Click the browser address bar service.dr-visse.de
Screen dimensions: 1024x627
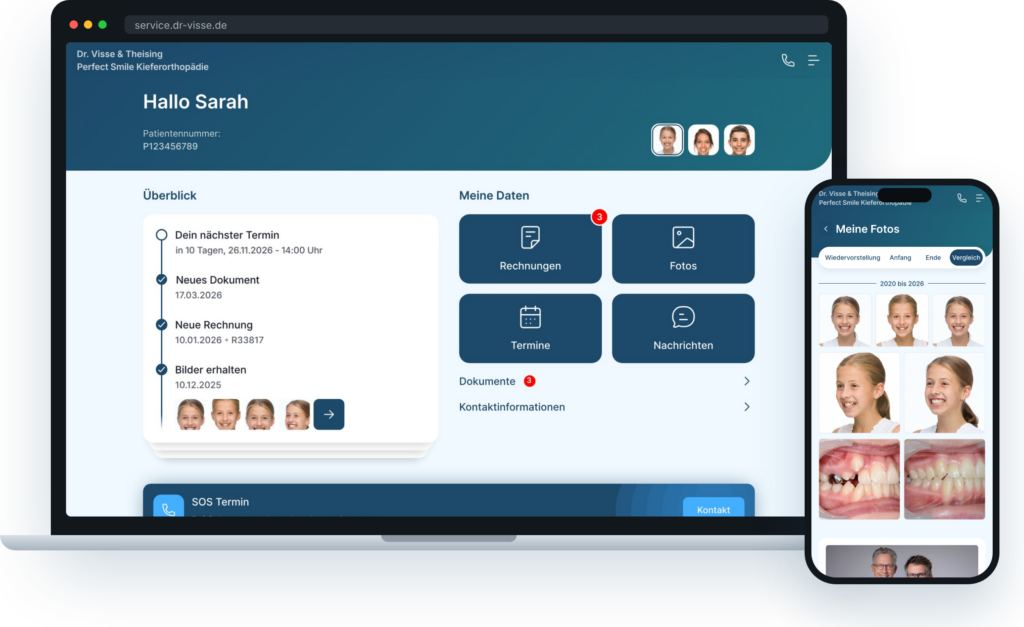tap(476, 25)
